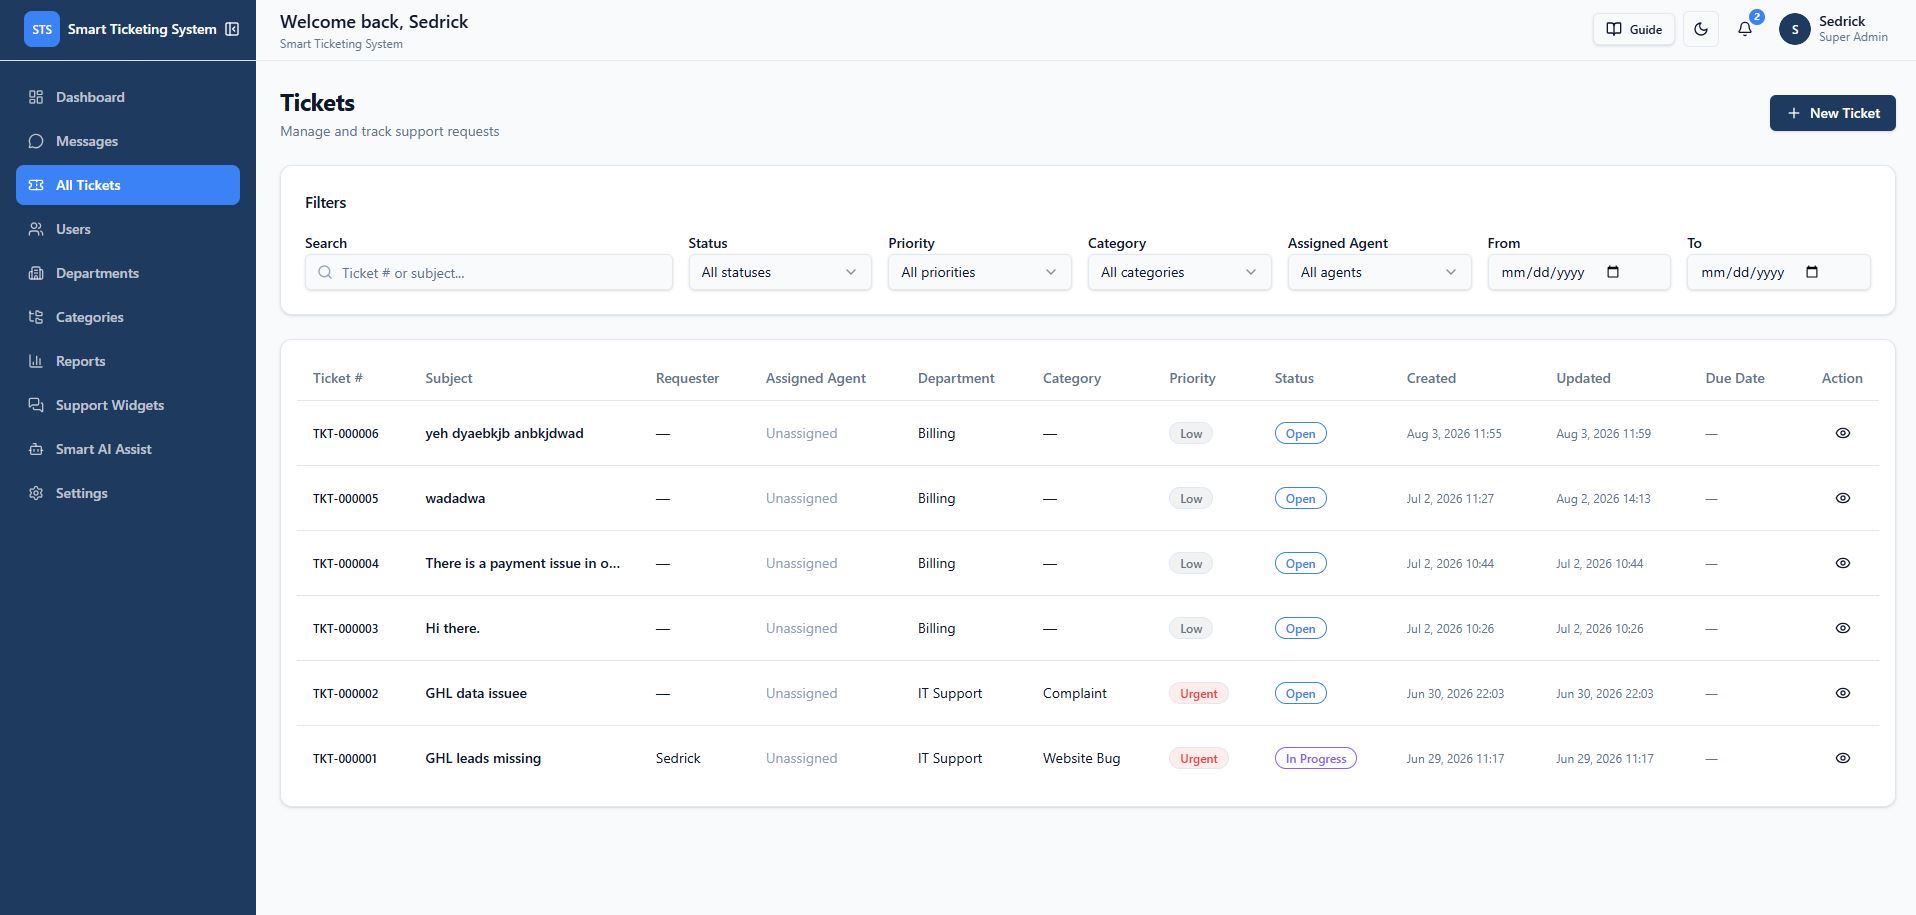The width and height of the screenshot is (1916, 915).
Task: Open the Users page
Action: (128, 229)
